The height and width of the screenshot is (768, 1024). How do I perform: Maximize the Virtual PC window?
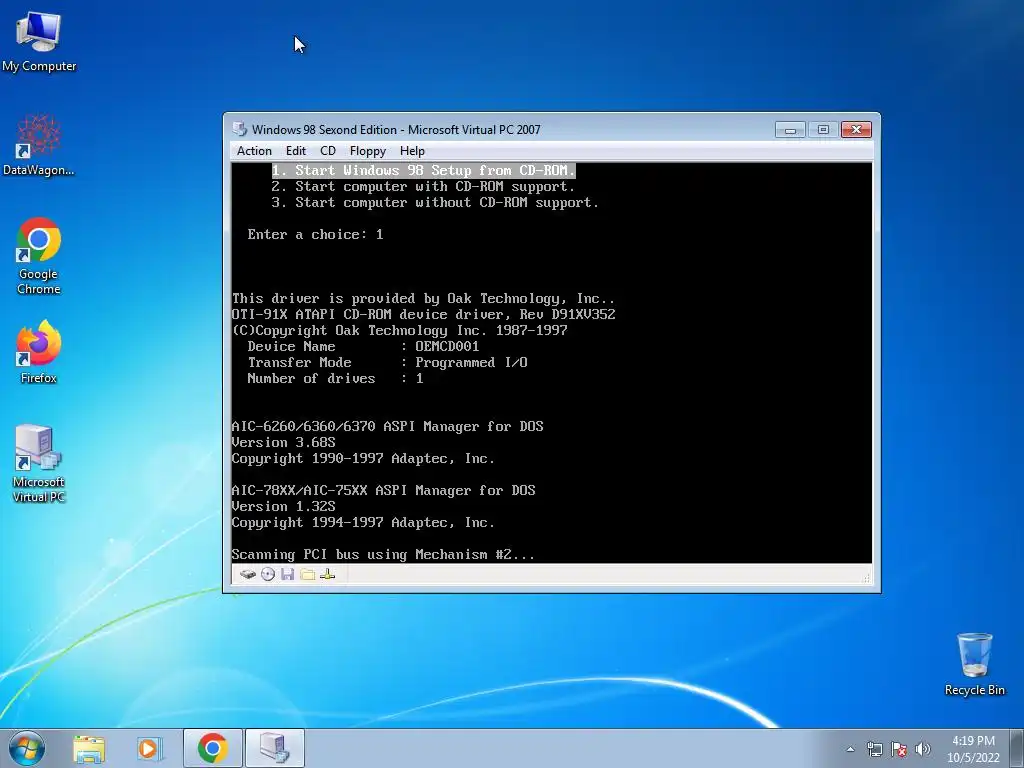(823, 129)
